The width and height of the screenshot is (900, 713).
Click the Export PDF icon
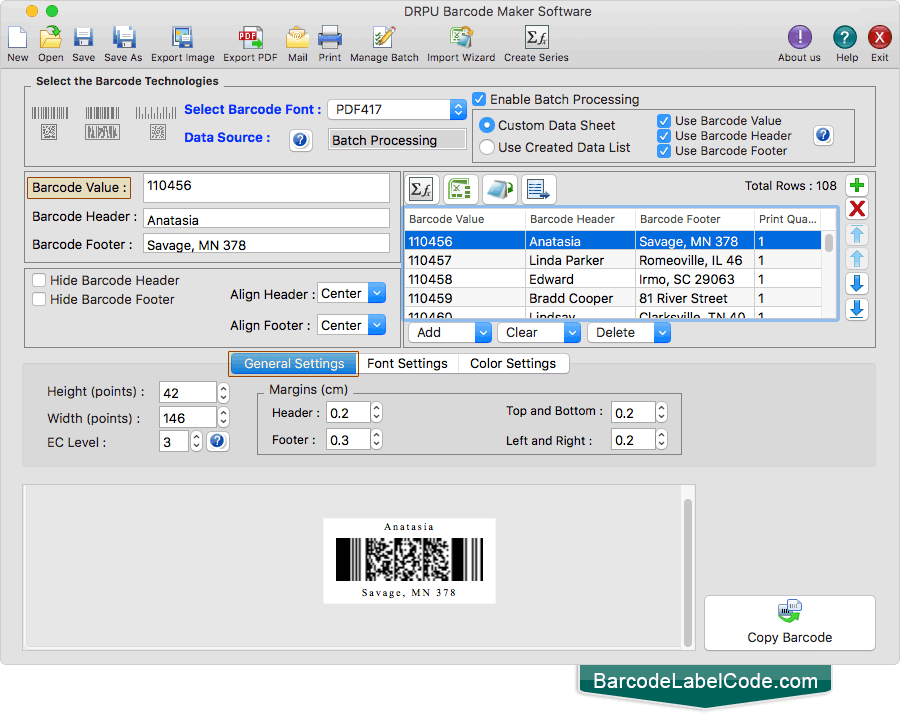[250, 38]
